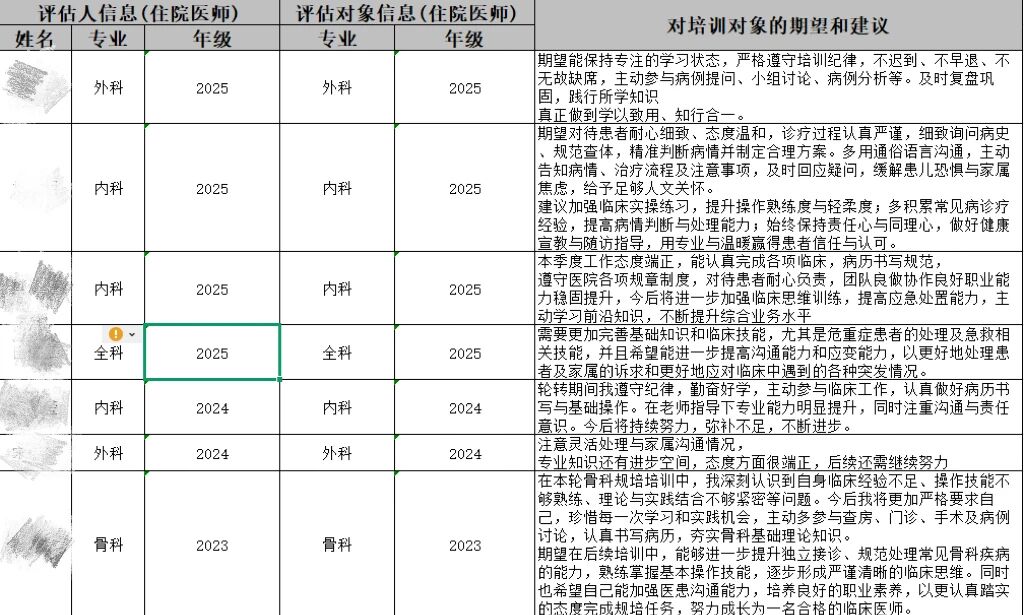Open the error-check dropdown arrow

pyautogui.click(x=132, y=333)
